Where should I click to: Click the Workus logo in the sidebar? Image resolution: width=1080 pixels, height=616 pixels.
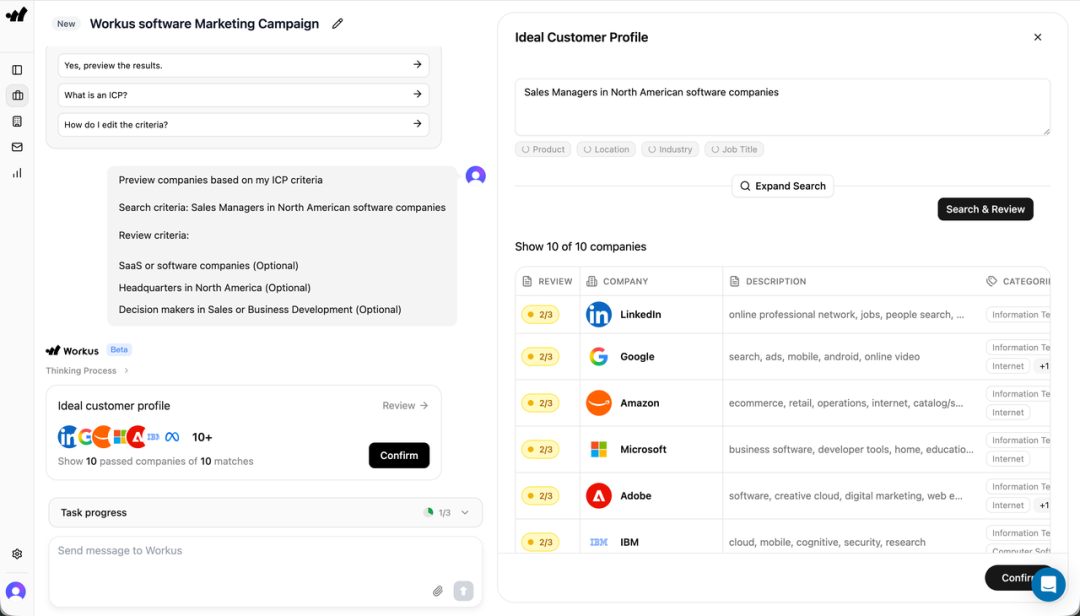click(17, 14)
